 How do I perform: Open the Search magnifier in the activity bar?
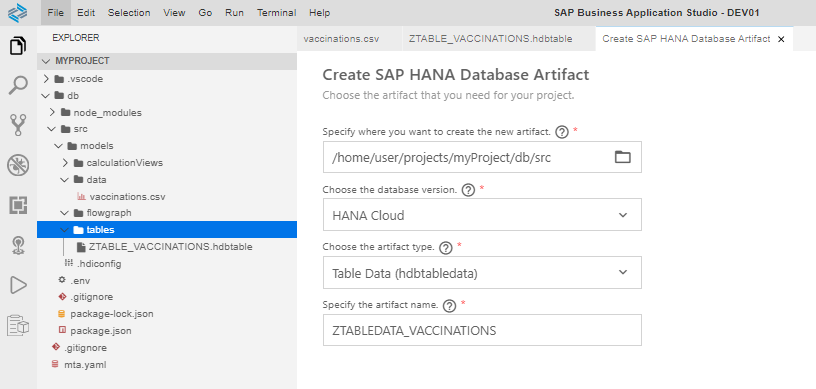[x=18, y=85]
